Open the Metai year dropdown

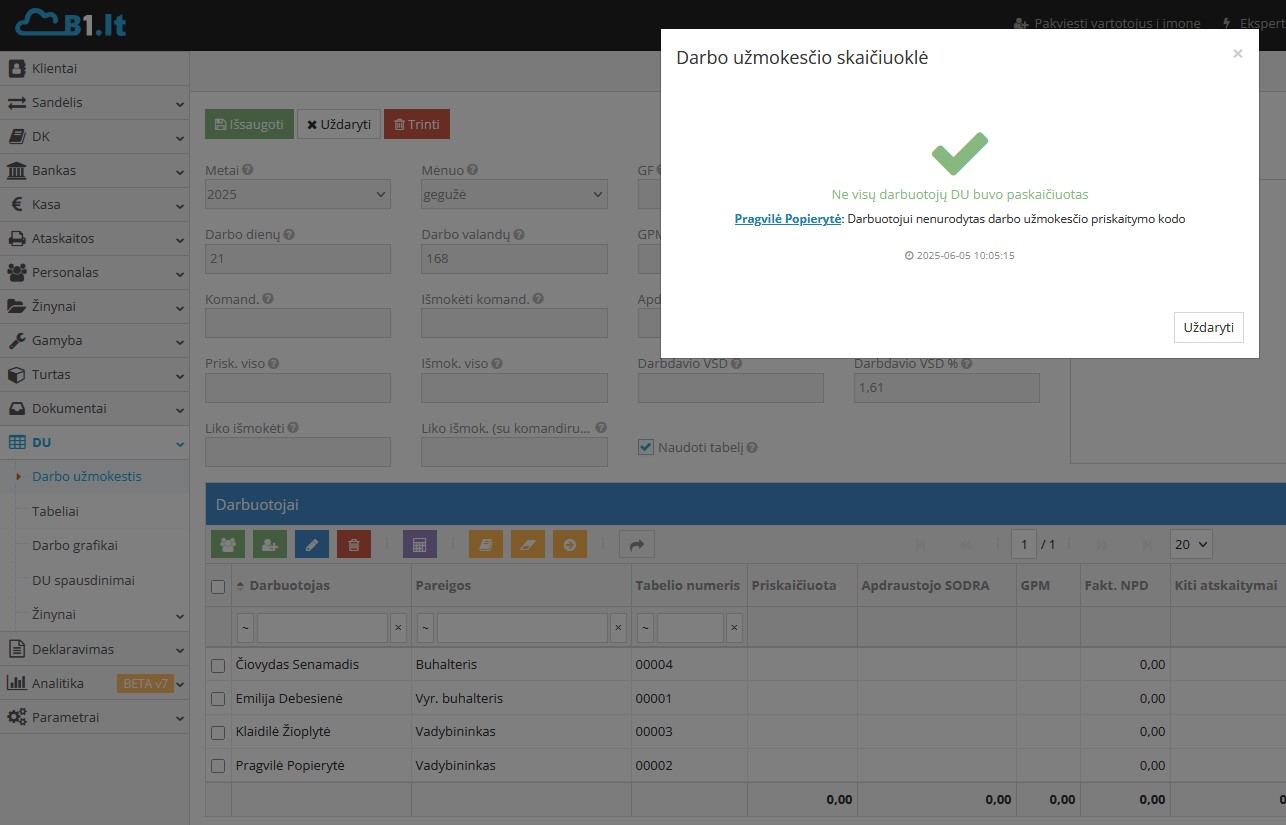[x=297, y=194]
